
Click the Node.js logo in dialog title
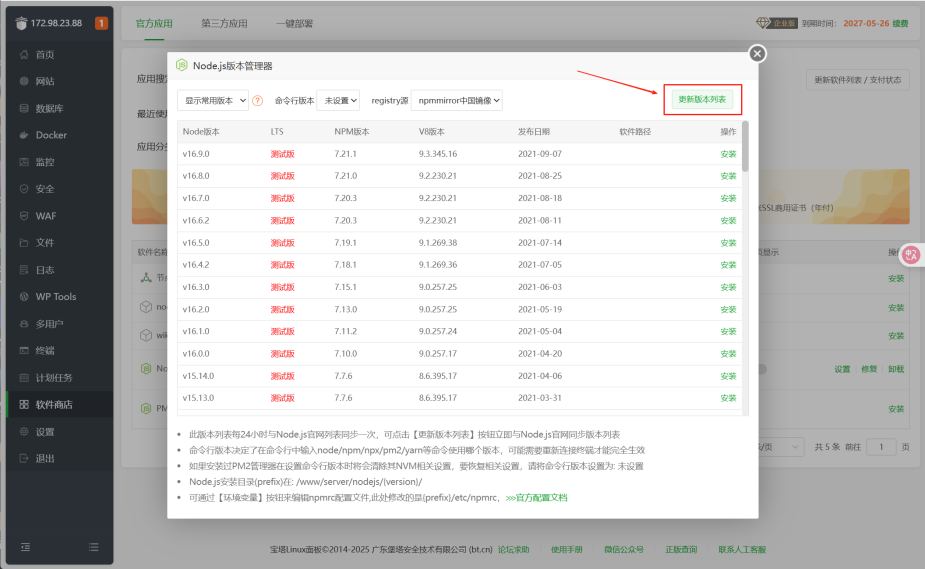[x=182, y=65]
